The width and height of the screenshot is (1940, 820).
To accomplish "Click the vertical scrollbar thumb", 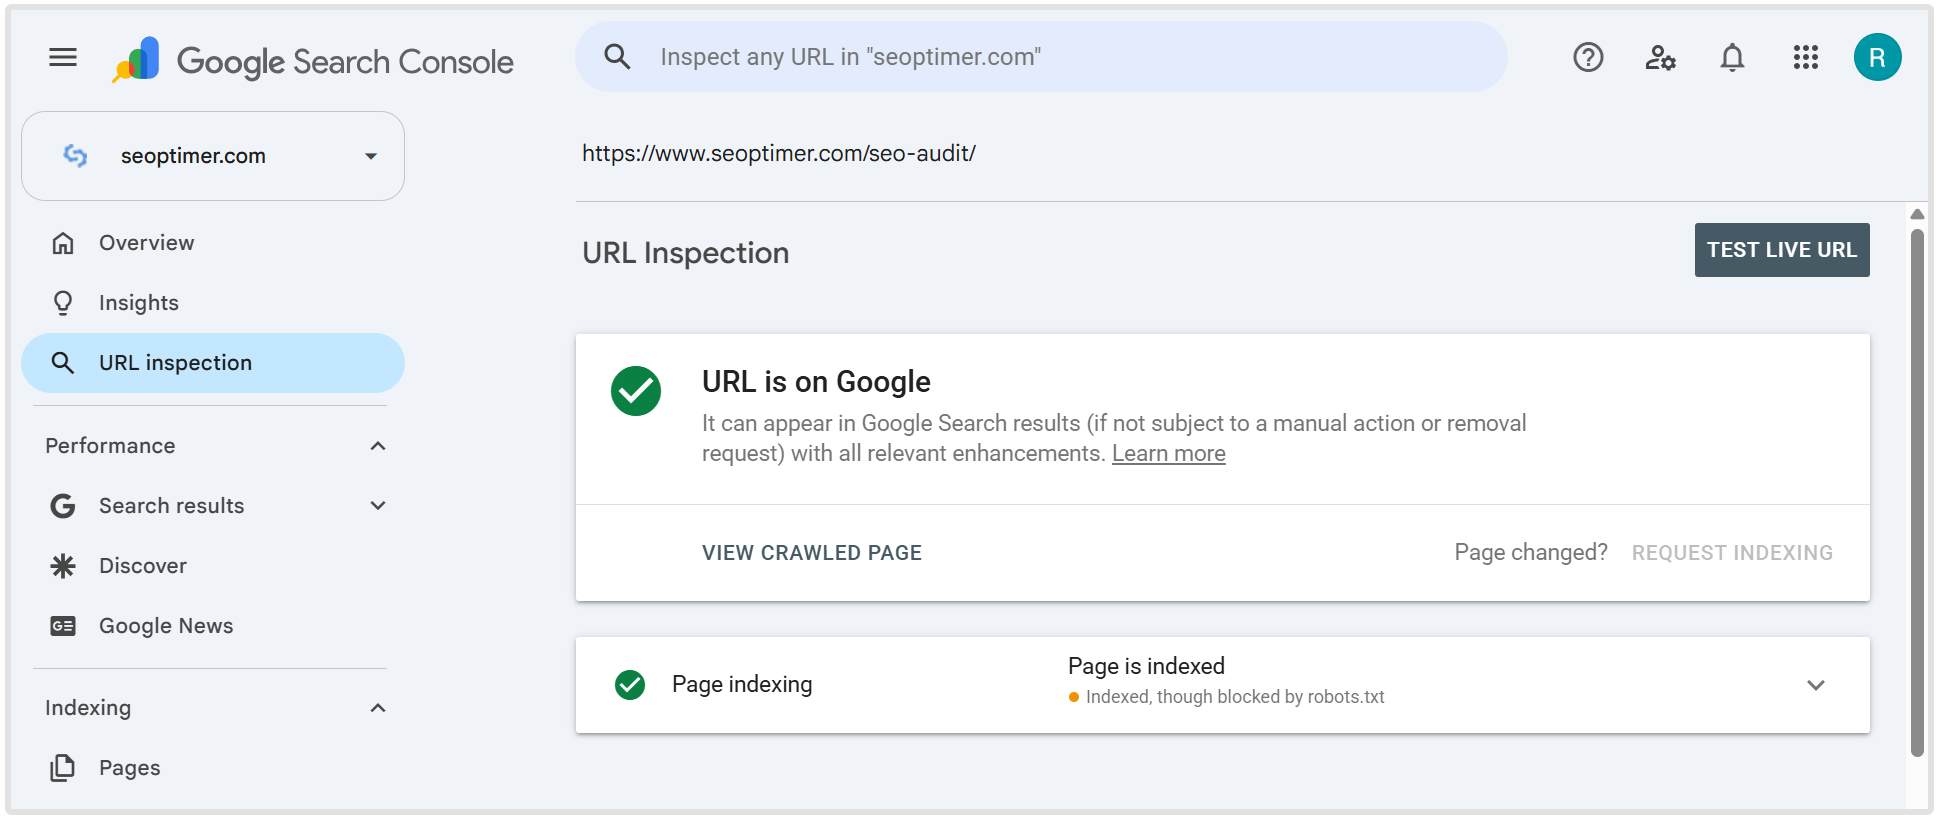I will (1917, 492).
